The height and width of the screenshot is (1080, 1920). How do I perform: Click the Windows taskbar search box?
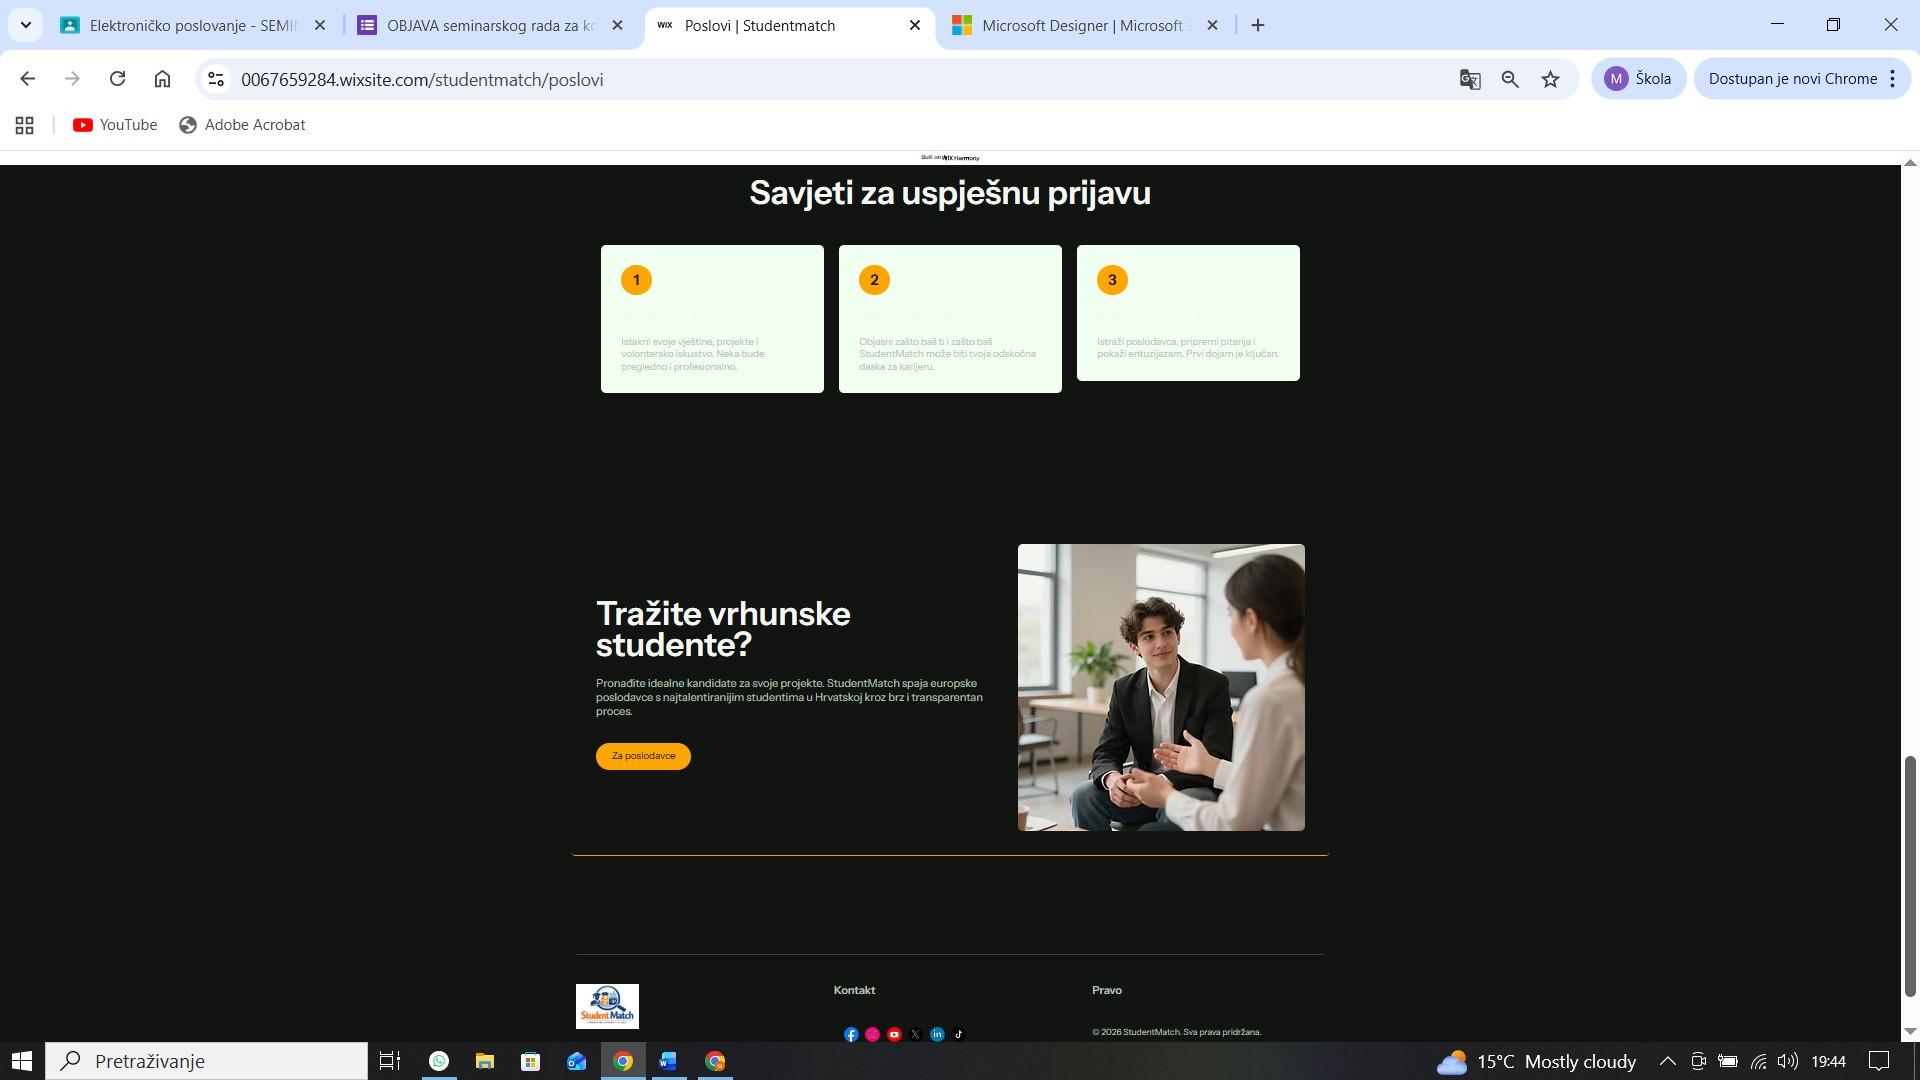[210, 1061]
